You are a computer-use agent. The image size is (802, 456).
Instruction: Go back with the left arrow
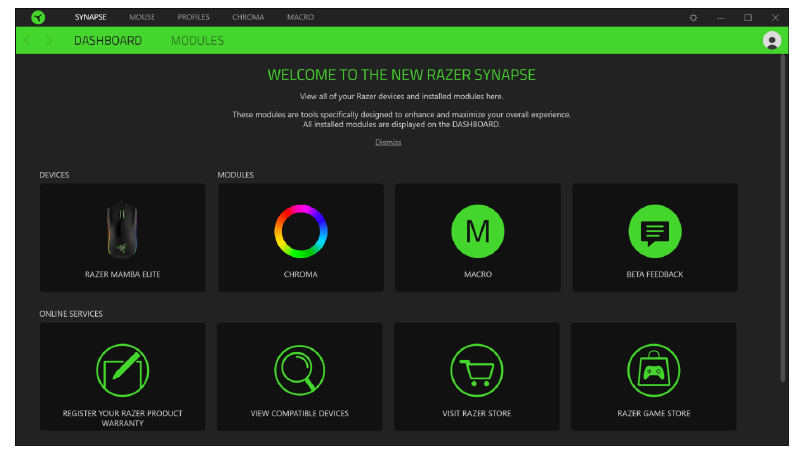pyautogui.click(x=28, y=40)
